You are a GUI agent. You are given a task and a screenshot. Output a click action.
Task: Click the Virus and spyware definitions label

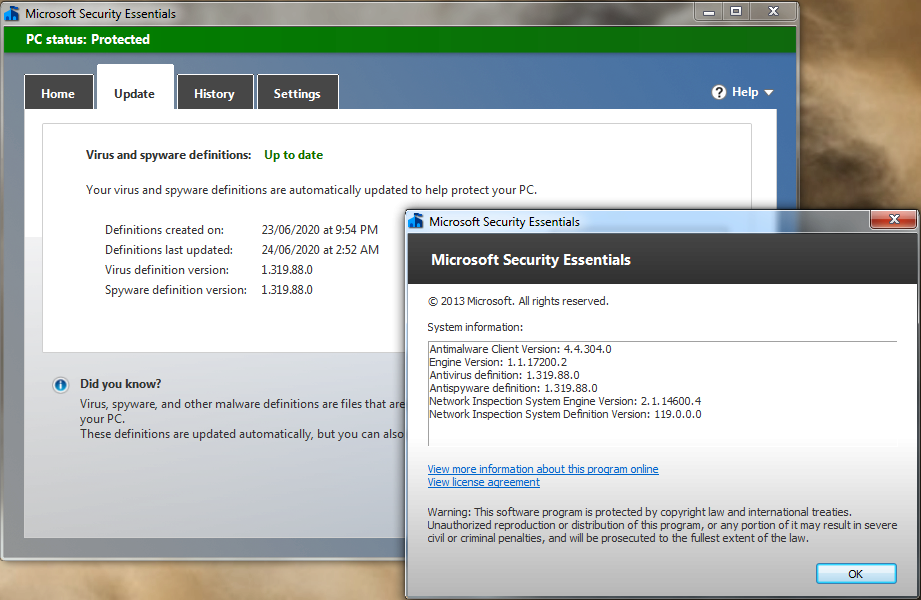(169, 155)
